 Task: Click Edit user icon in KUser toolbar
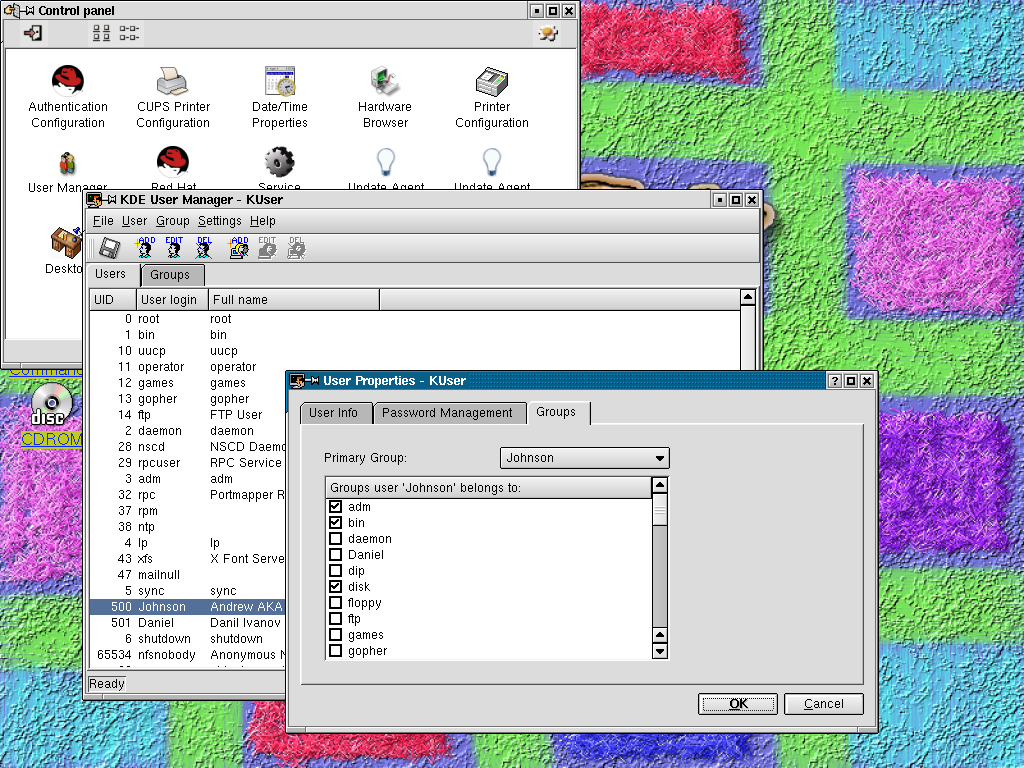(174, 248)
